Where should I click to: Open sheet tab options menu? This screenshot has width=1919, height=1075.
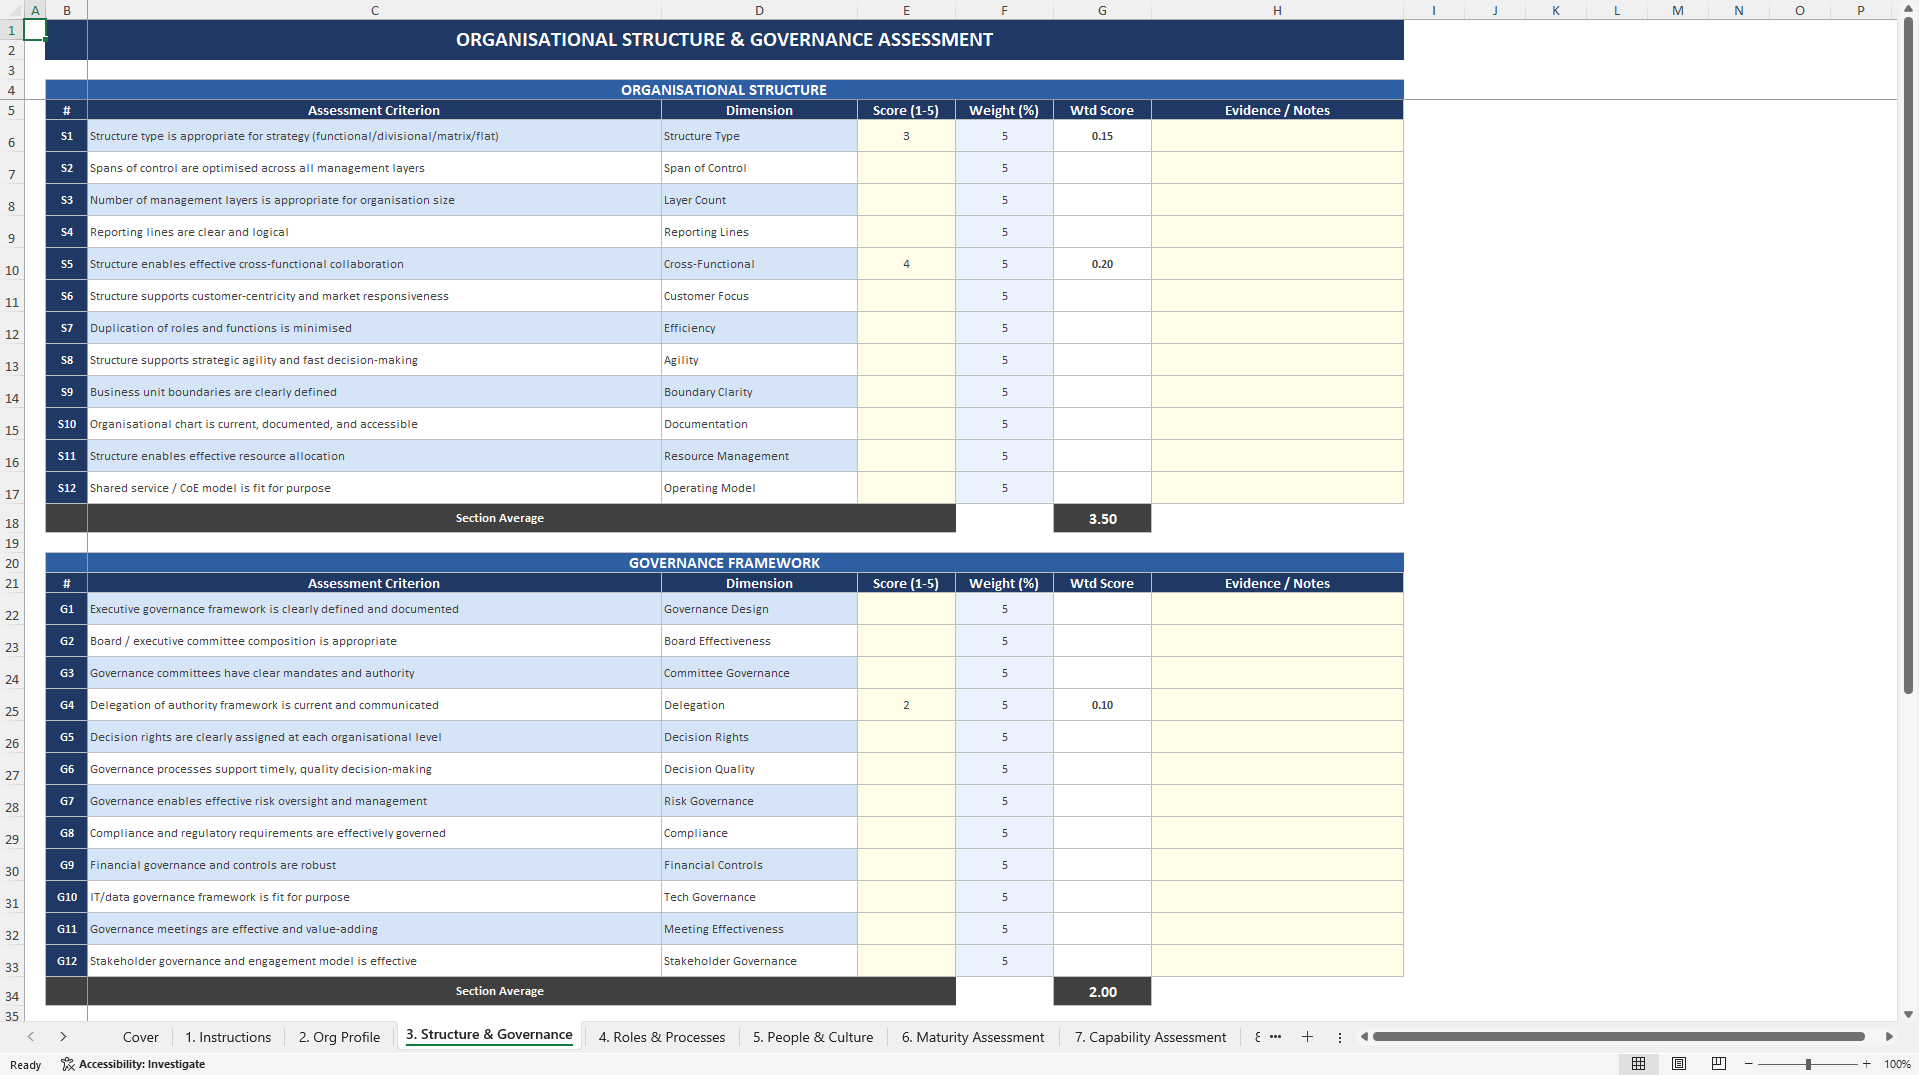(1340, 1037)
